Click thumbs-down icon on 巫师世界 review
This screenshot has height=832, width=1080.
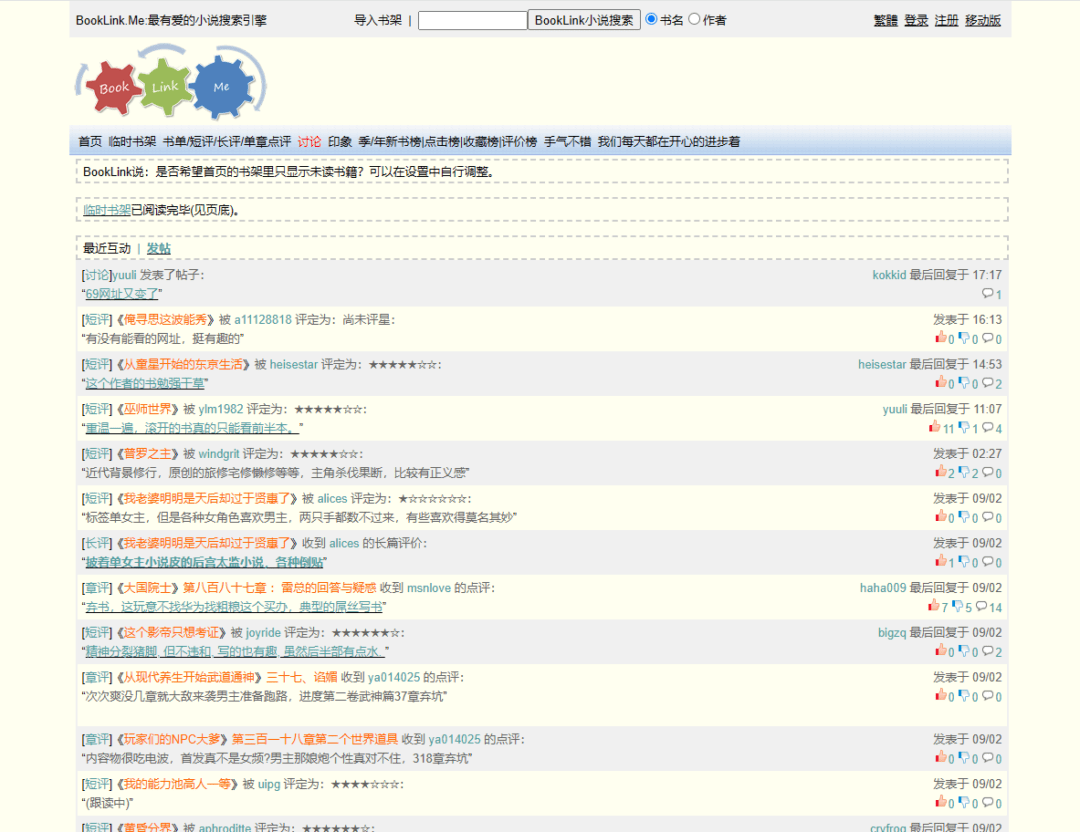[x=964, y=427]
